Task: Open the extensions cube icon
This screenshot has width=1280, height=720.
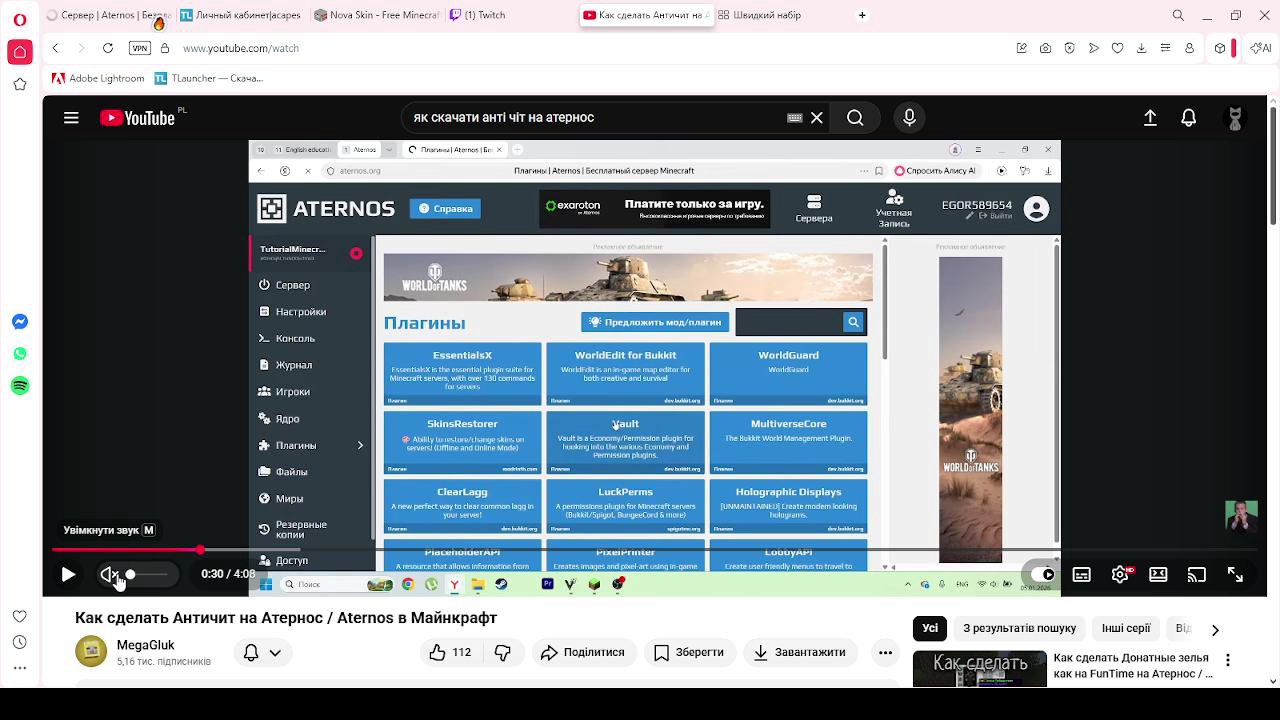Action: pyautogui.click(x=1220, y=48)
